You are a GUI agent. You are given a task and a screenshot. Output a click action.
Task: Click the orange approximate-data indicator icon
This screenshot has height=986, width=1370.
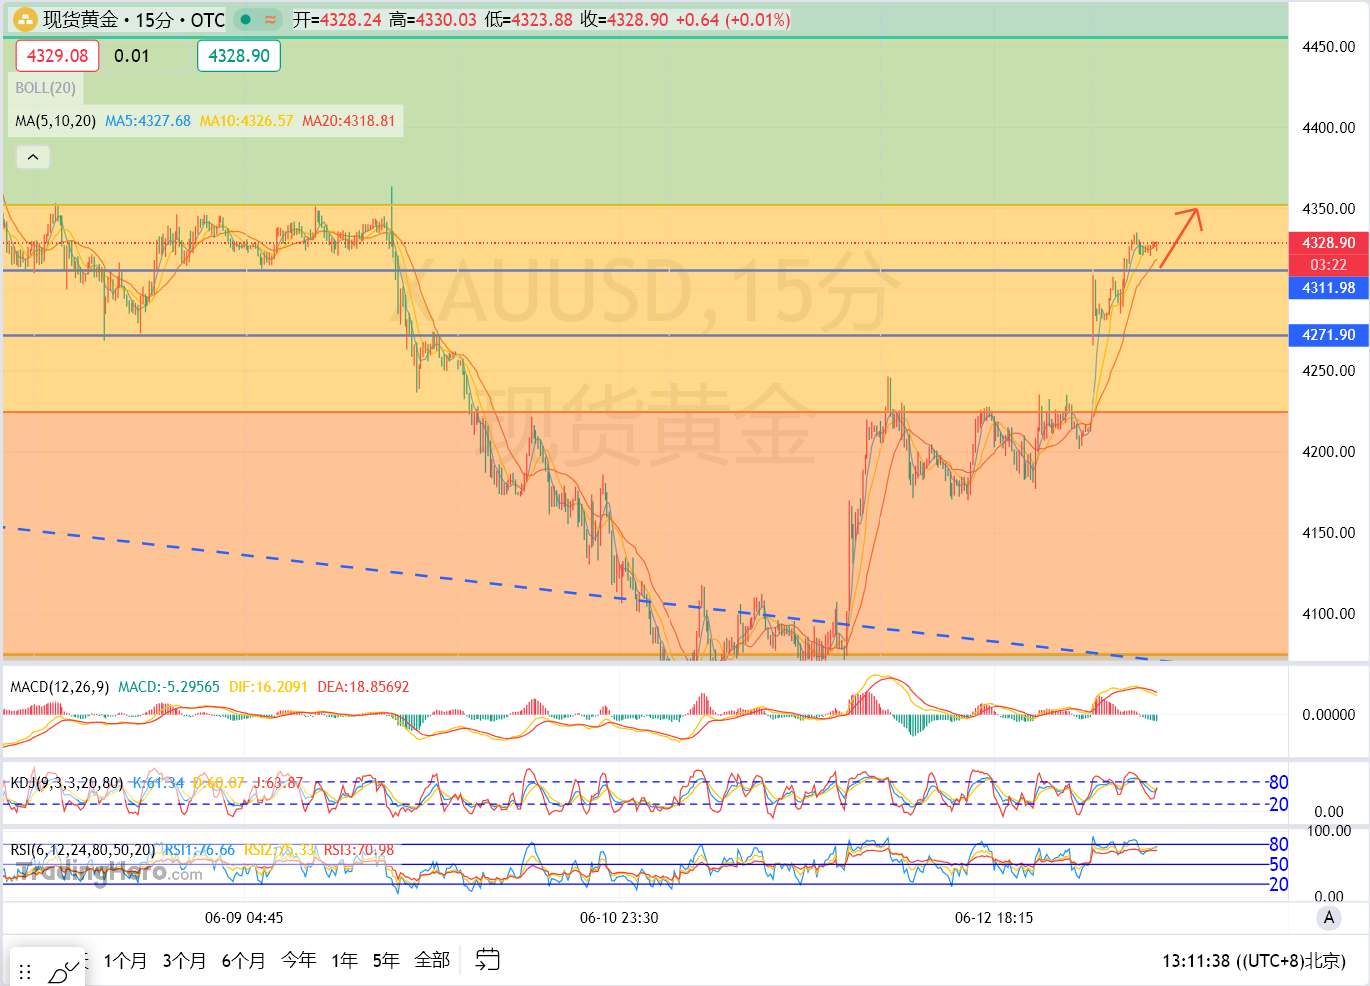tap(271, 20)
